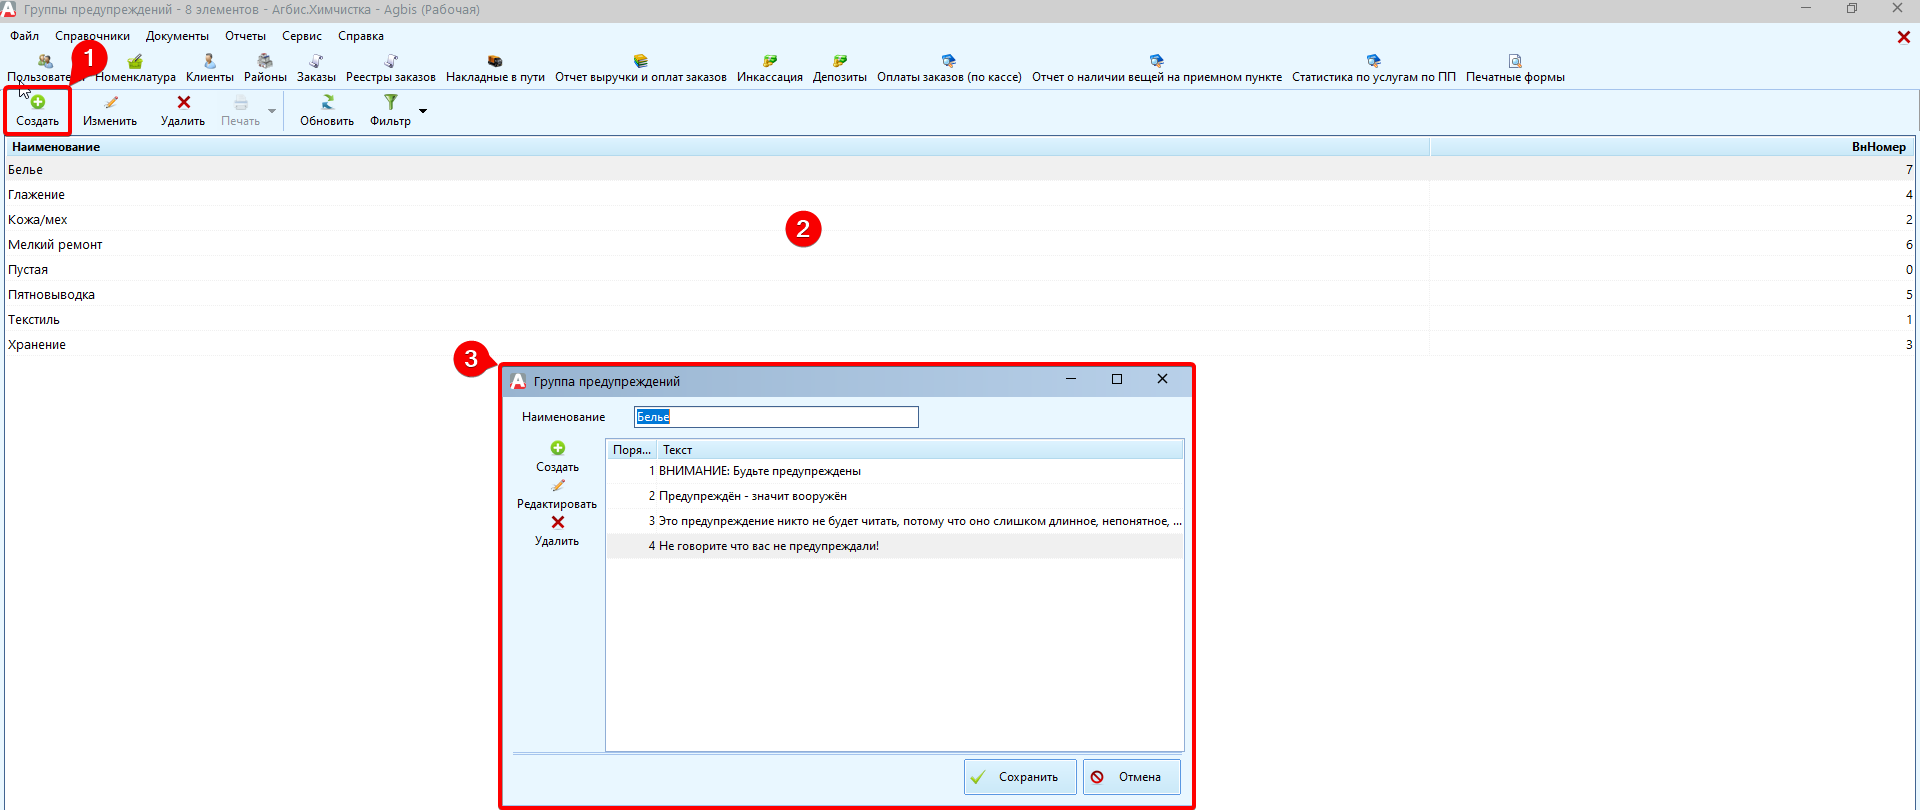Click the Печать toolbar button
This screenshot has width=1920, height=810.
pyautogui.click(x=240, y=110)
